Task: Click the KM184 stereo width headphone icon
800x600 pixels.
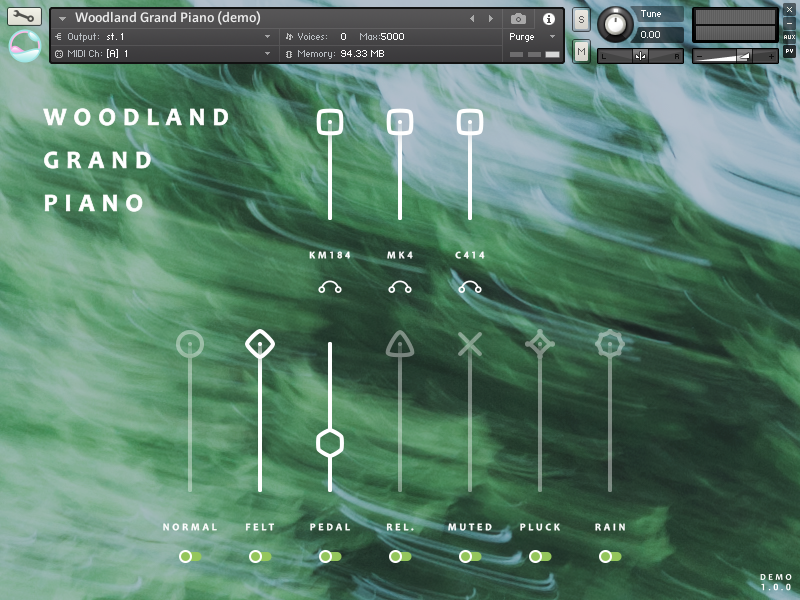Action: click(x=330, y=287)
